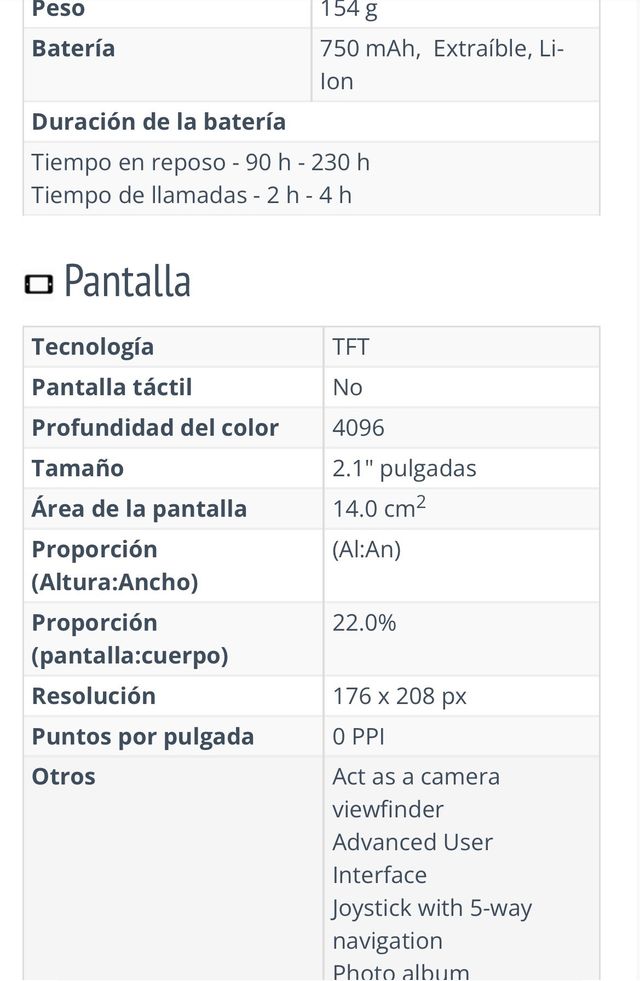Select the Tiempo en reposo line
Screen dimensions: 640x981
coord(201,162)
